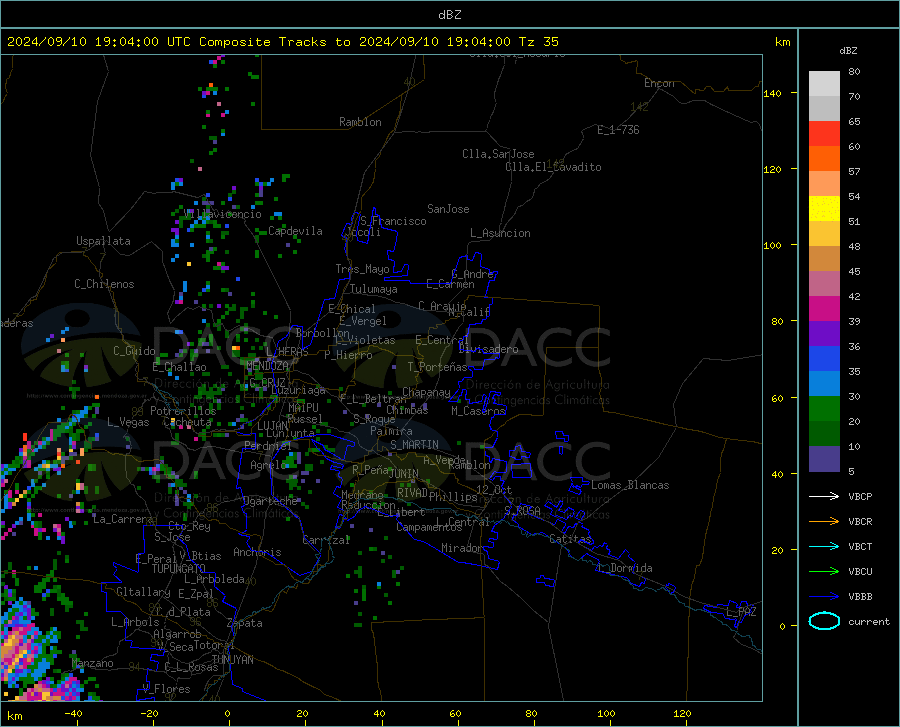Click the orange VBCR arrow in the legend
This screenshot has height=727, width=900.
coord(824,522)
